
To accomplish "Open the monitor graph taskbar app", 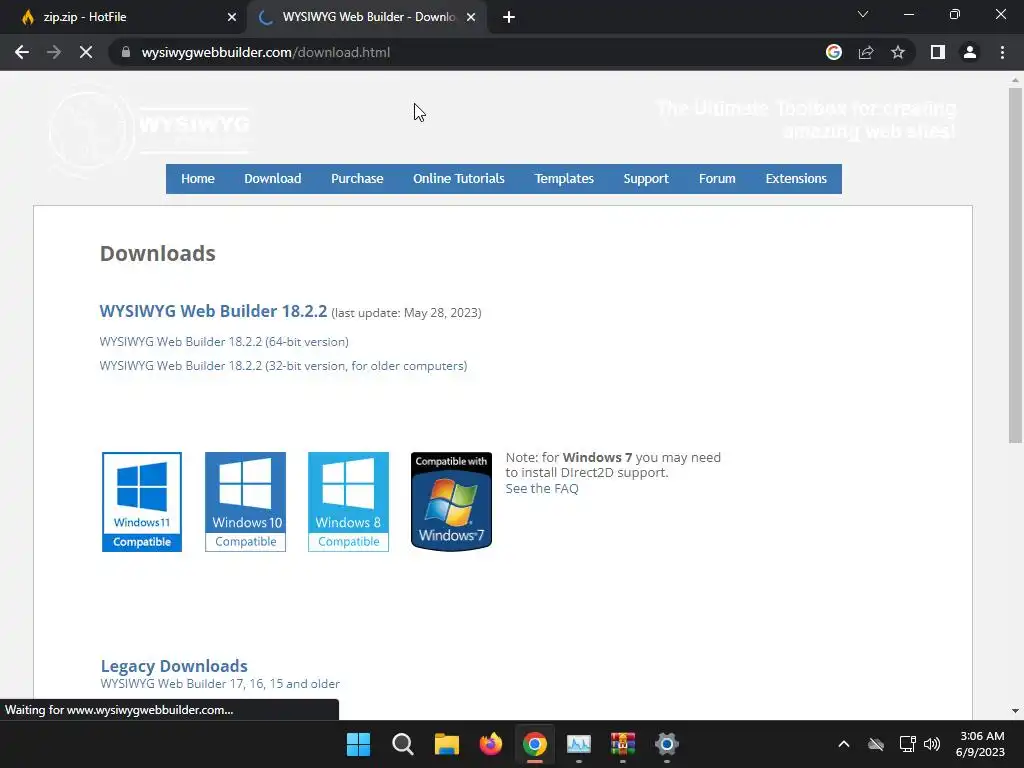I will point(579,744).
